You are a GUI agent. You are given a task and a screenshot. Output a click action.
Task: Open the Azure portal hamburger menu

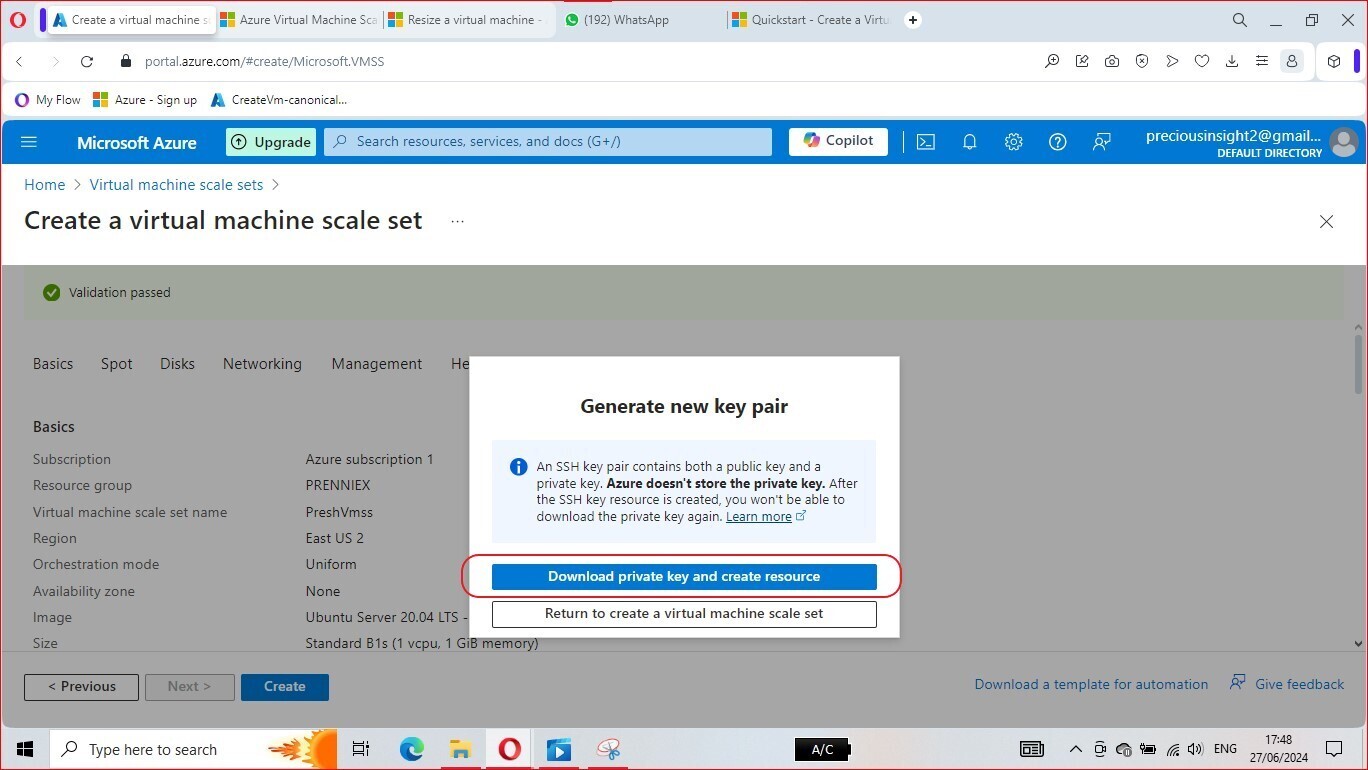[29, 142]
